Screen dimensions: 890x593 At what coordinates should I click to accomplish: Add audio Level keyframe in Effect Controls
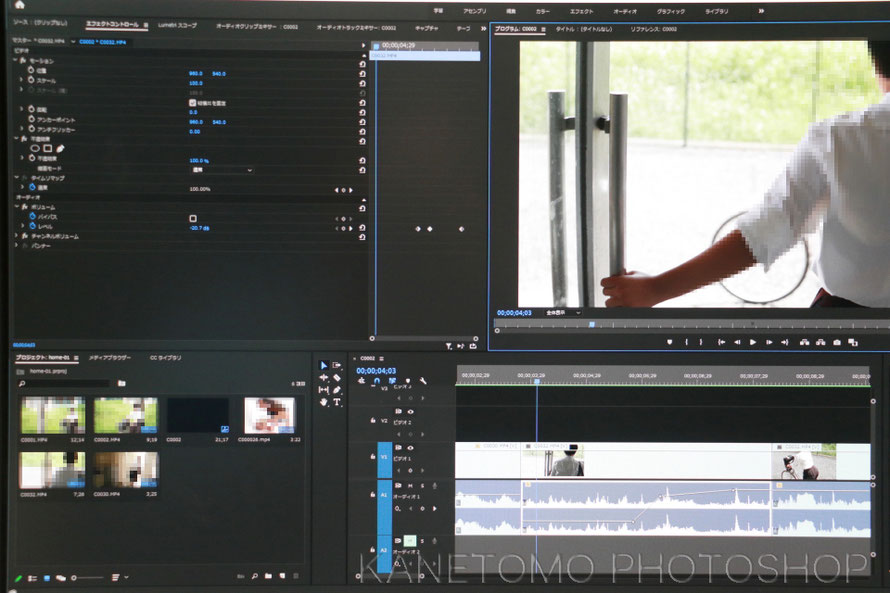[343, 228]
